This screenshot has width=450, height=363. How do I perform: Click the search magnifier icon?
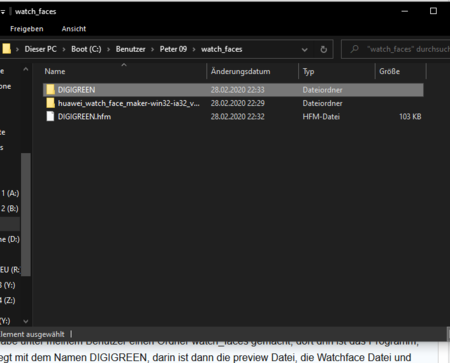tap(355, 49)
